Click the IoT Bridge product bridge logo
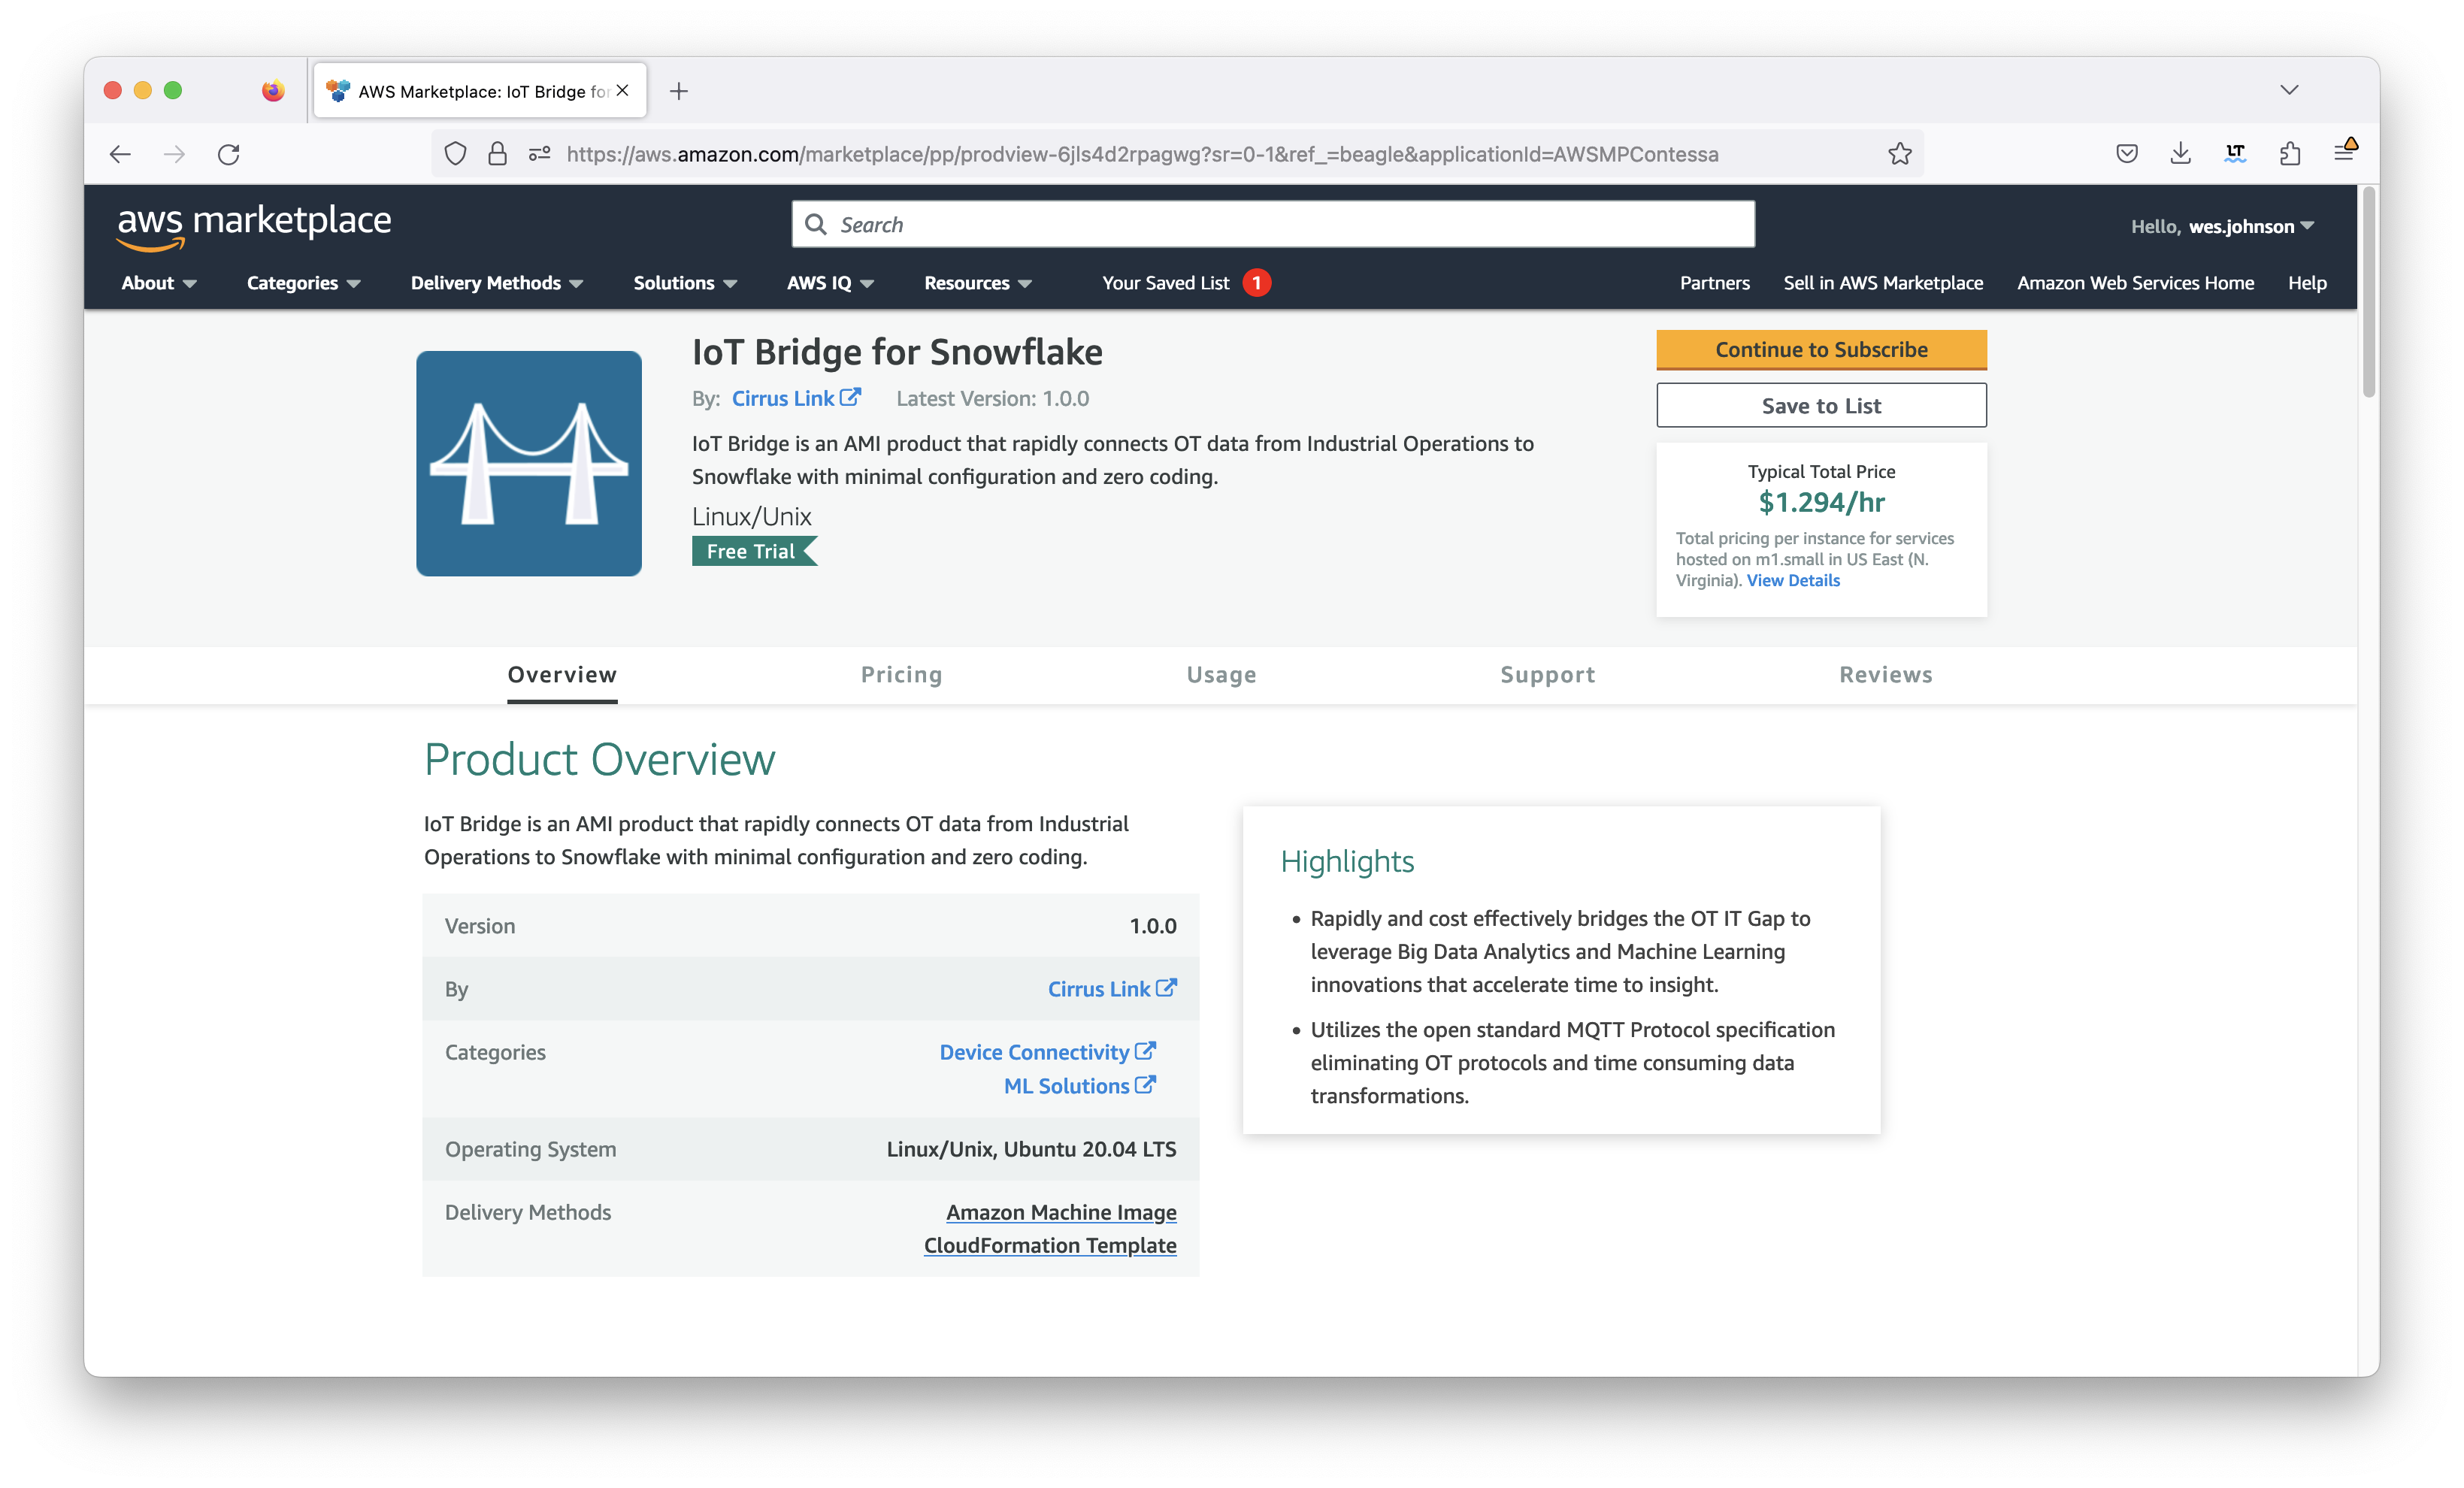Viewport: 2464px width, 1488px height. pyautogui.click(x=529, y=463)
